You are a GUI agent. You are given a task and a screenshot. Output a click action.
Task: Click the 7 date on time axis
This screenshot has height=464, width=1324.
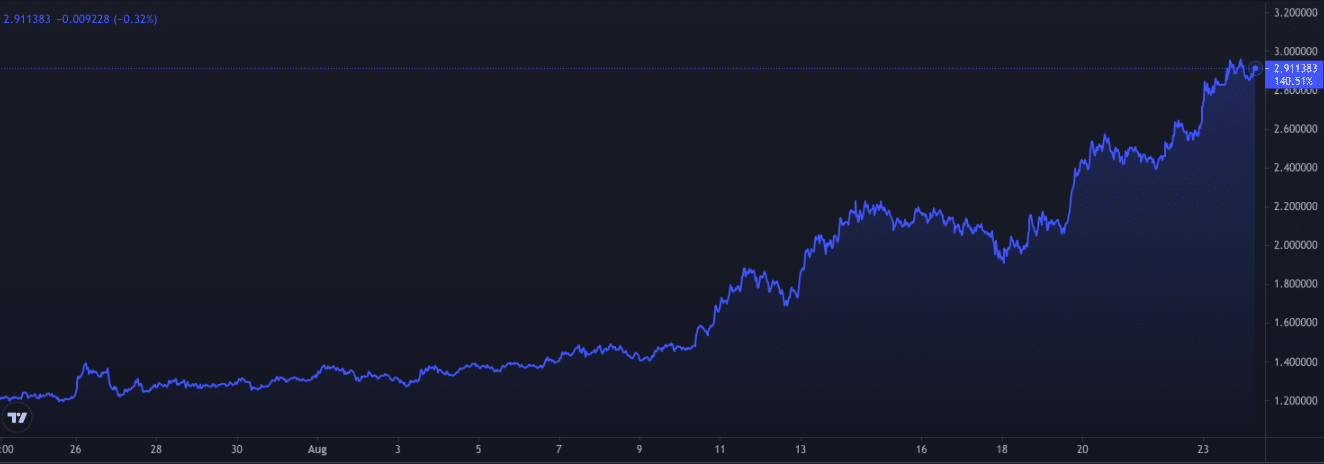pos(559,450)
